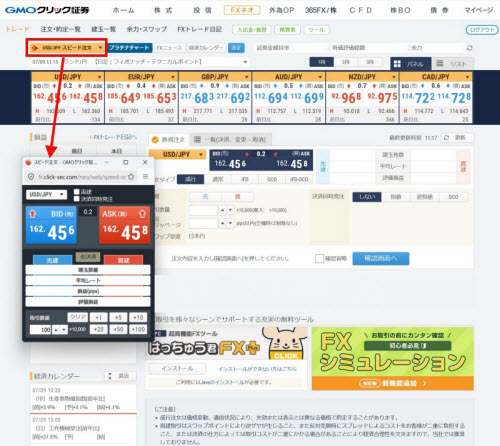Refresh the account balance with the circular arrow icon
The image size is (500, 446).
[x=470, y=48]
